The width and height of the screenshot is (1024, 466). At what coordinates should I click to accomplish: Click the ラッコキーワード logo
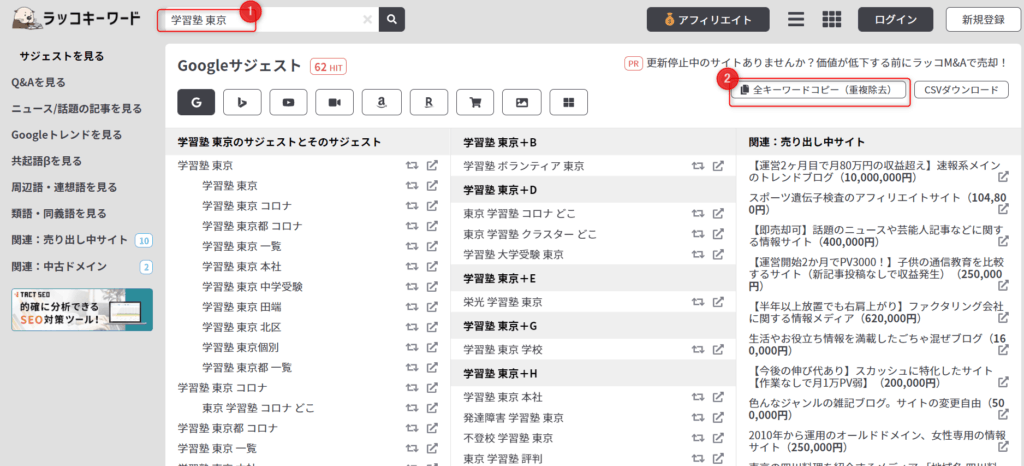76,19
